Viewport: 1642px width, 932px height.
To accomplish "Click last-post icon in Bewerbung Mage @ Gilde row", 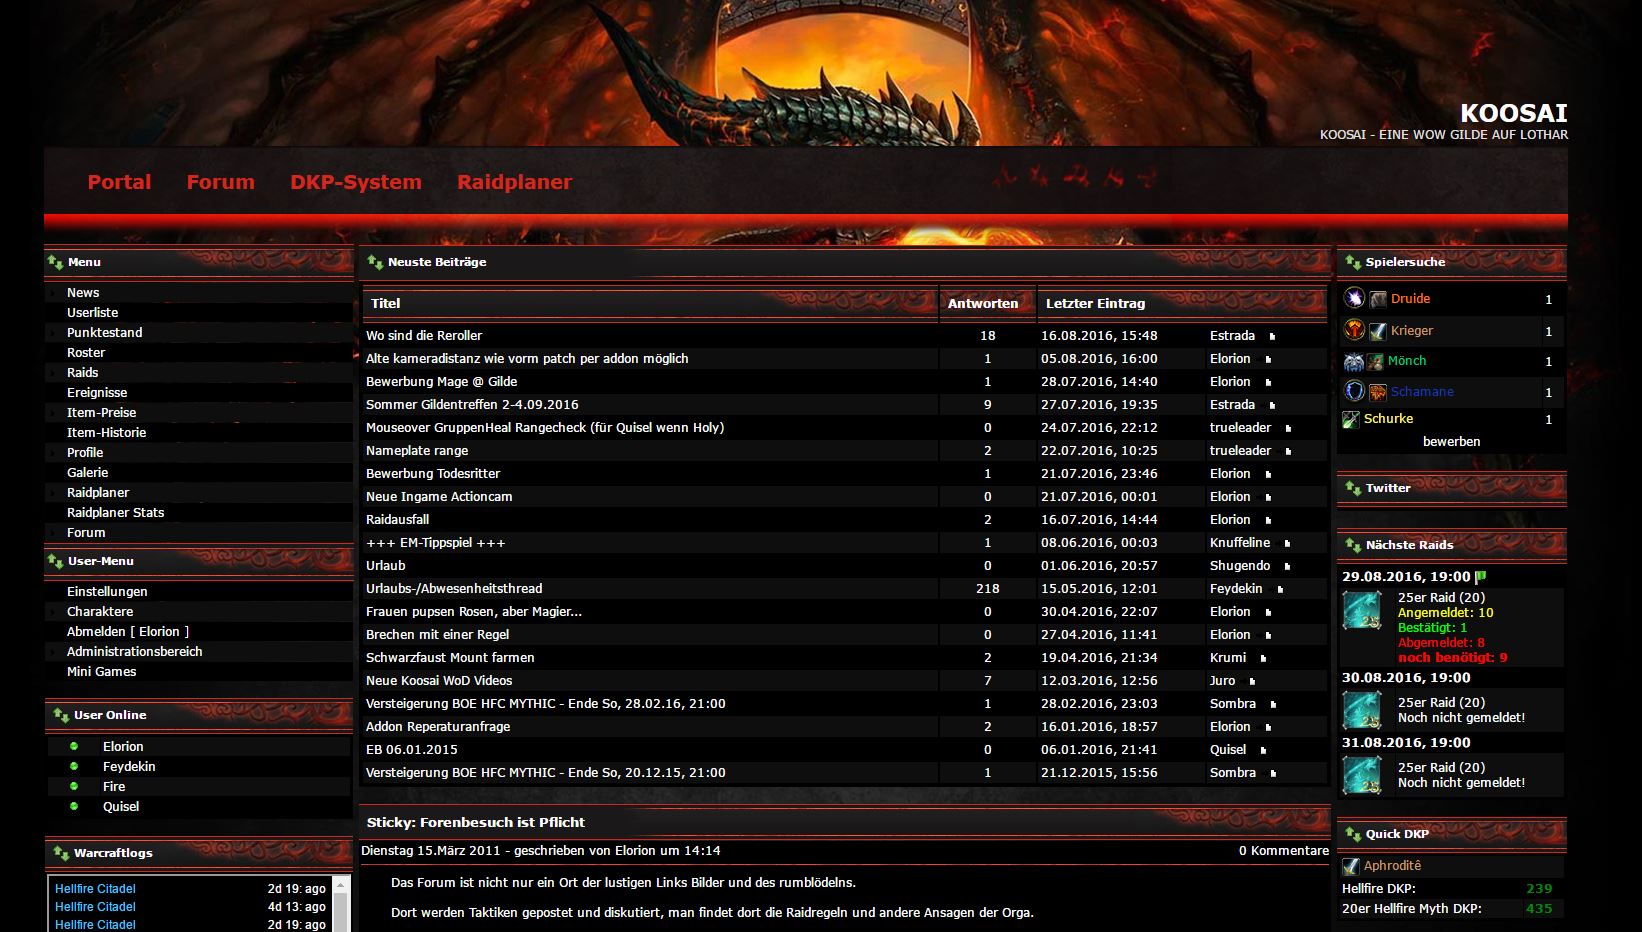I will pos(1268,383).
